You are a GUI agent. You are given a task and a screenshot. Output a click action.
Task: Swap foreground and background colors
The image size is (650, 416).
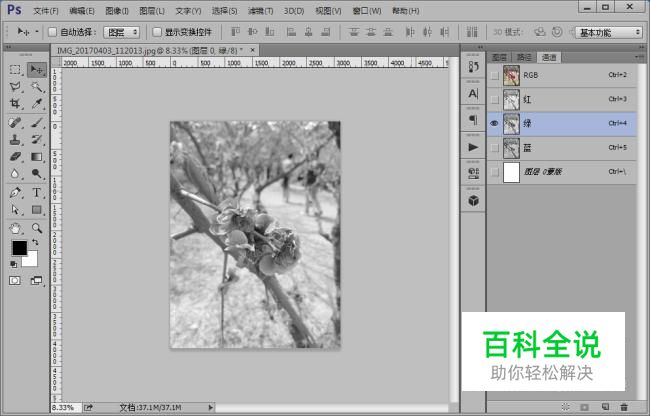[35, 242]
